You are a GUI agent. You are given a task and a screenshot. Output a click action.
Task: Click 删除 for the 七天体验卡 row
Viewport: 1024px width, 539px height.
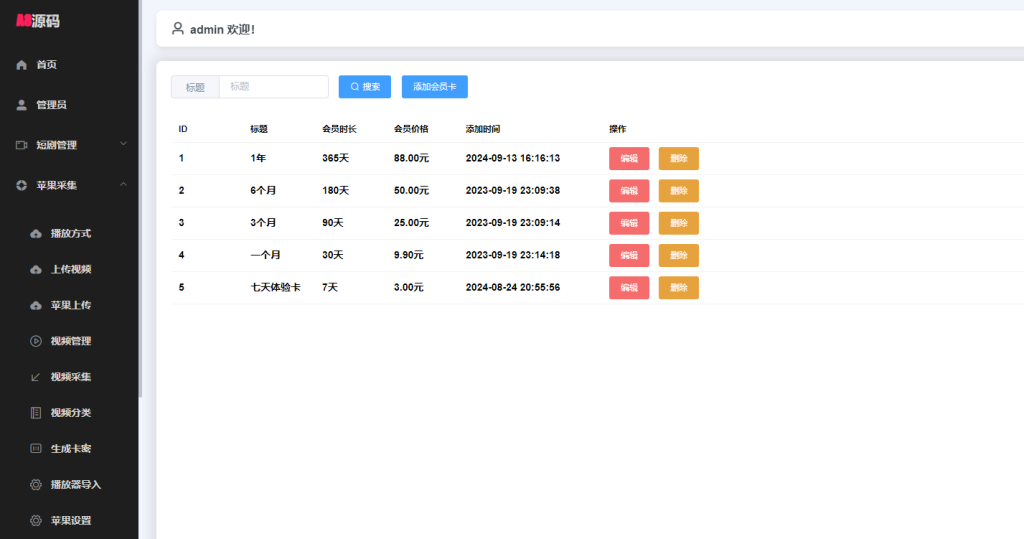(678, 288)
